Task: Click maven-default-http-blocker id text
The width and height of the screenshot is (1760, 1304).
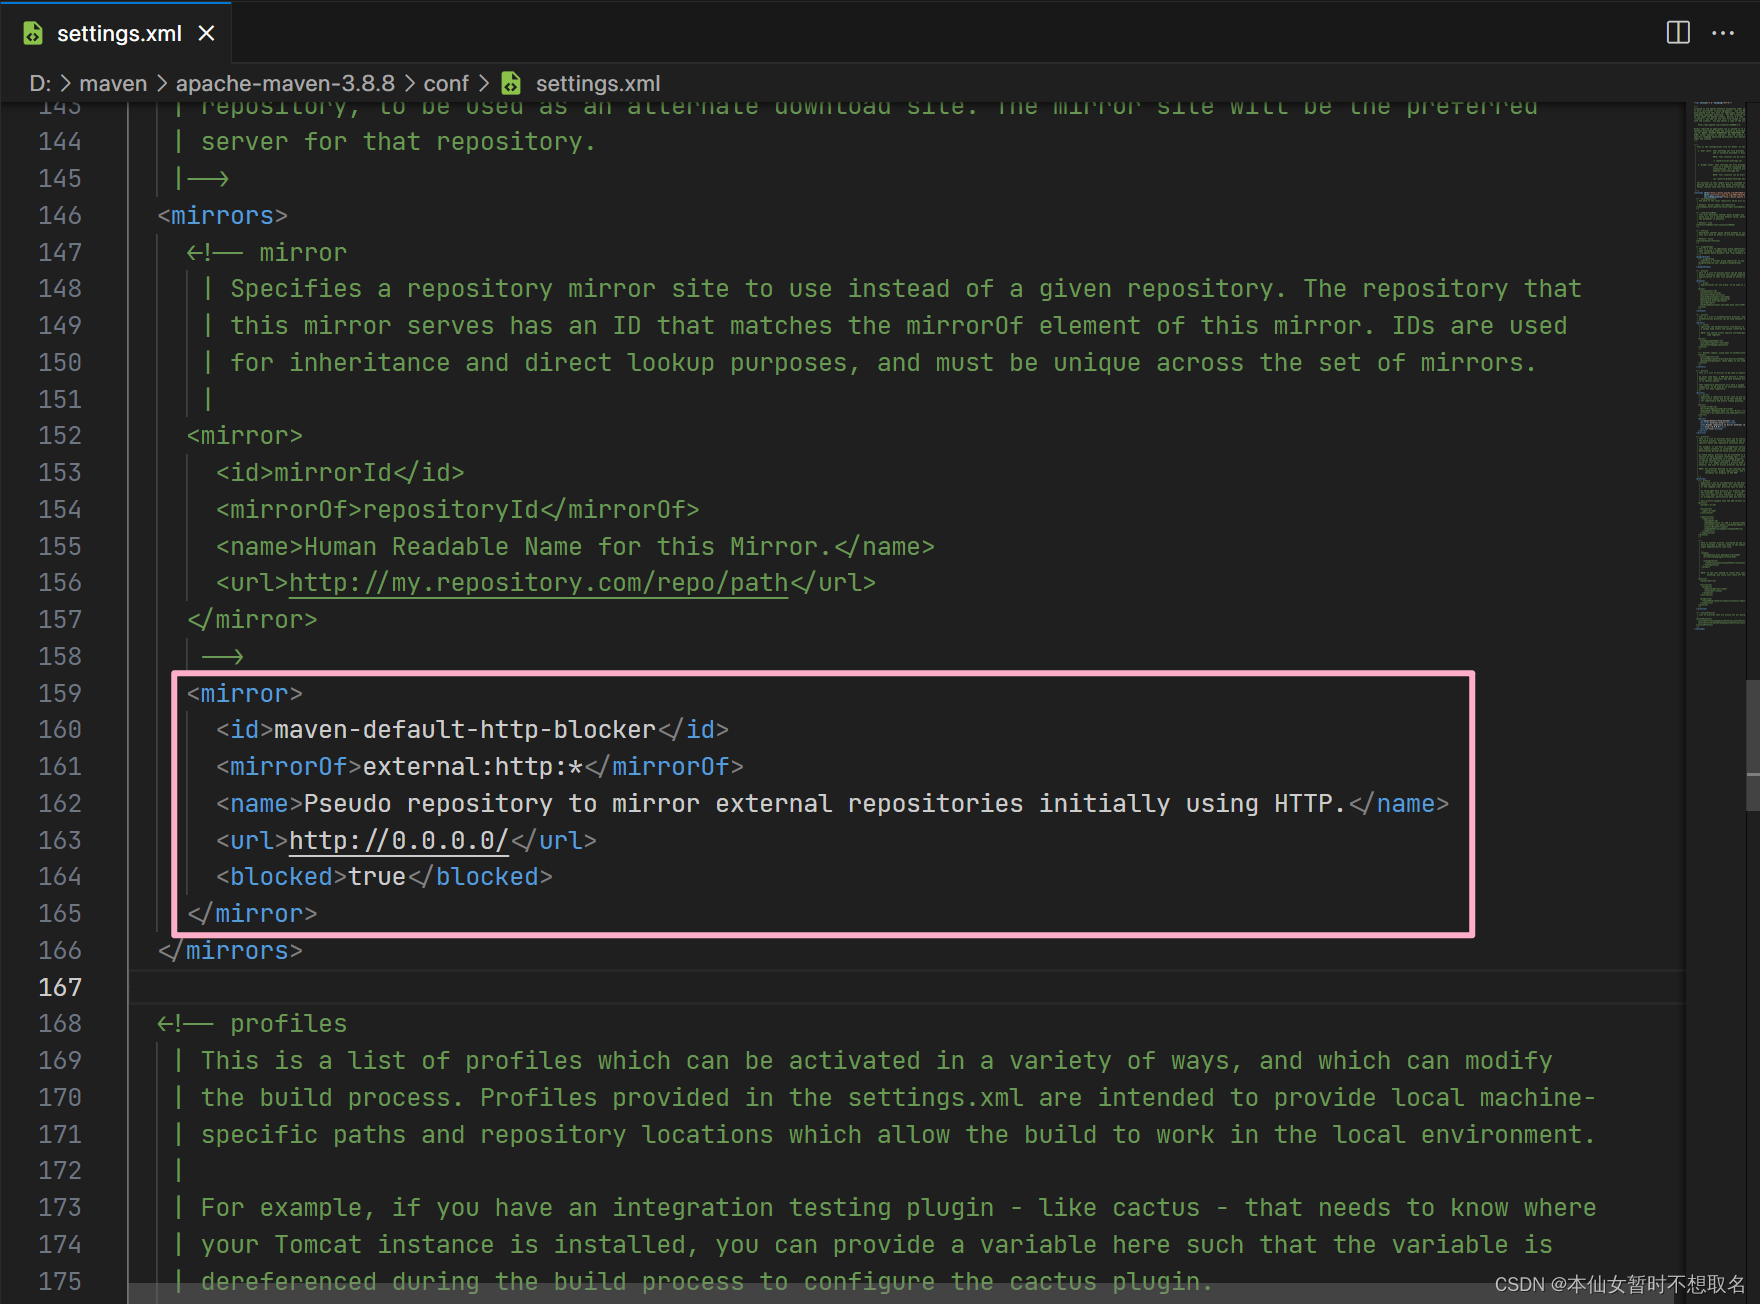Action: tap(465, 730)
